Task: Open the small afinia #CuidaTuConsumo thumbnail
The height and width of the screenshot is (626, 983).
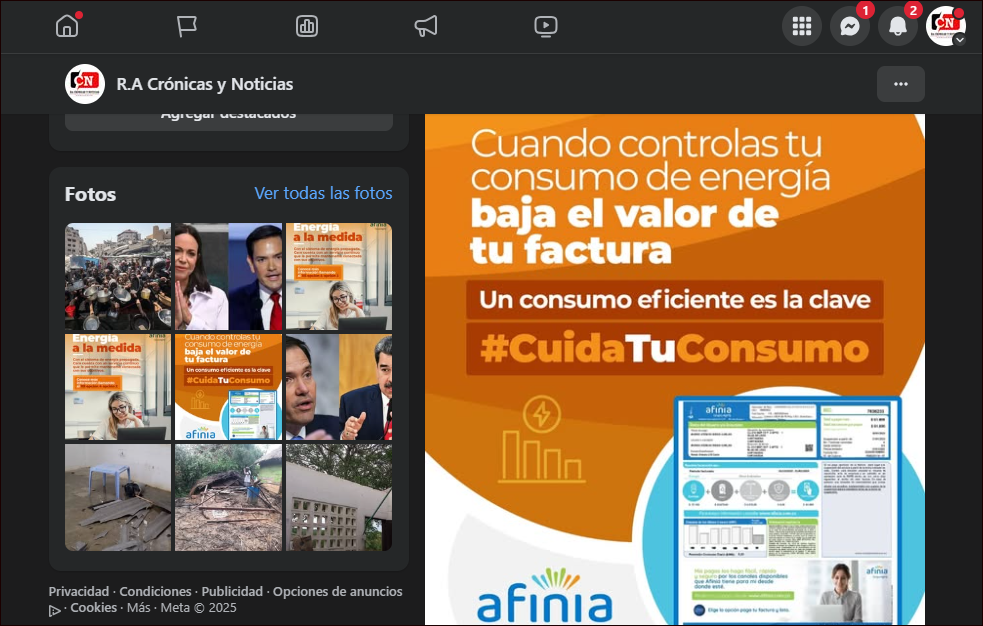Action: coord(228,387)
